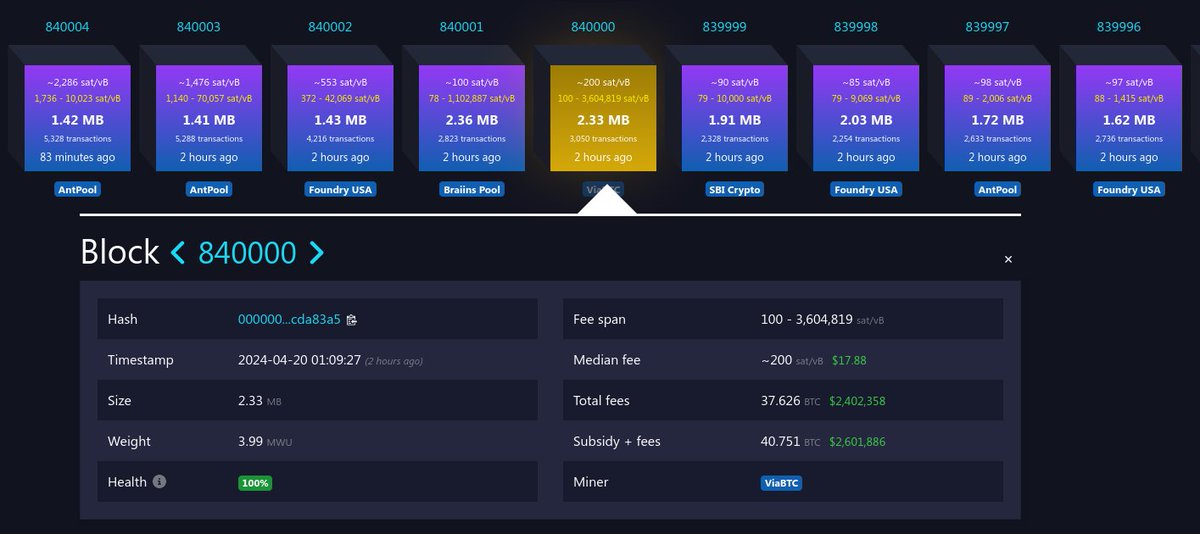Viewport: 1200px width, 534px height.
Task: Open AntPool tag under block 840003
Action: (209, 189)
